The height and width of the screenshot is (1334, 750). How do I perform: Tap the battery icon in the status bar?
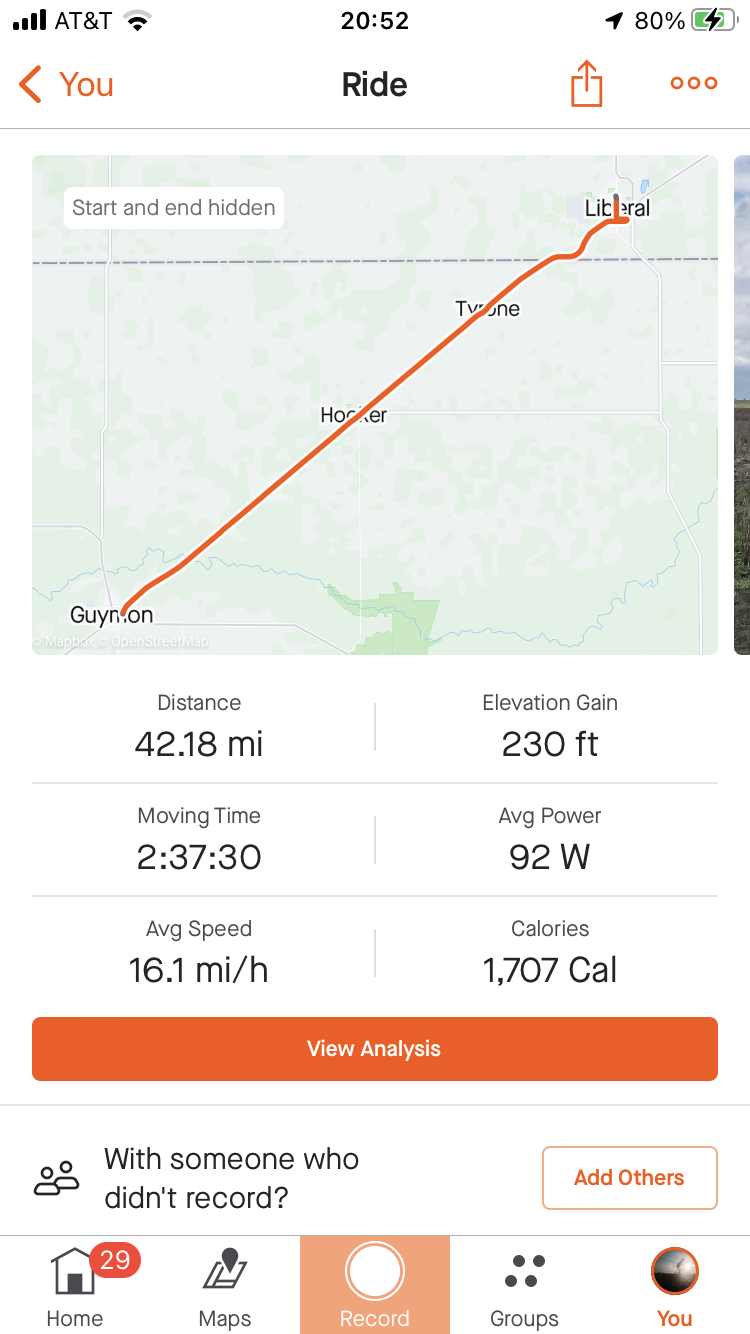[x=712, y=21]
